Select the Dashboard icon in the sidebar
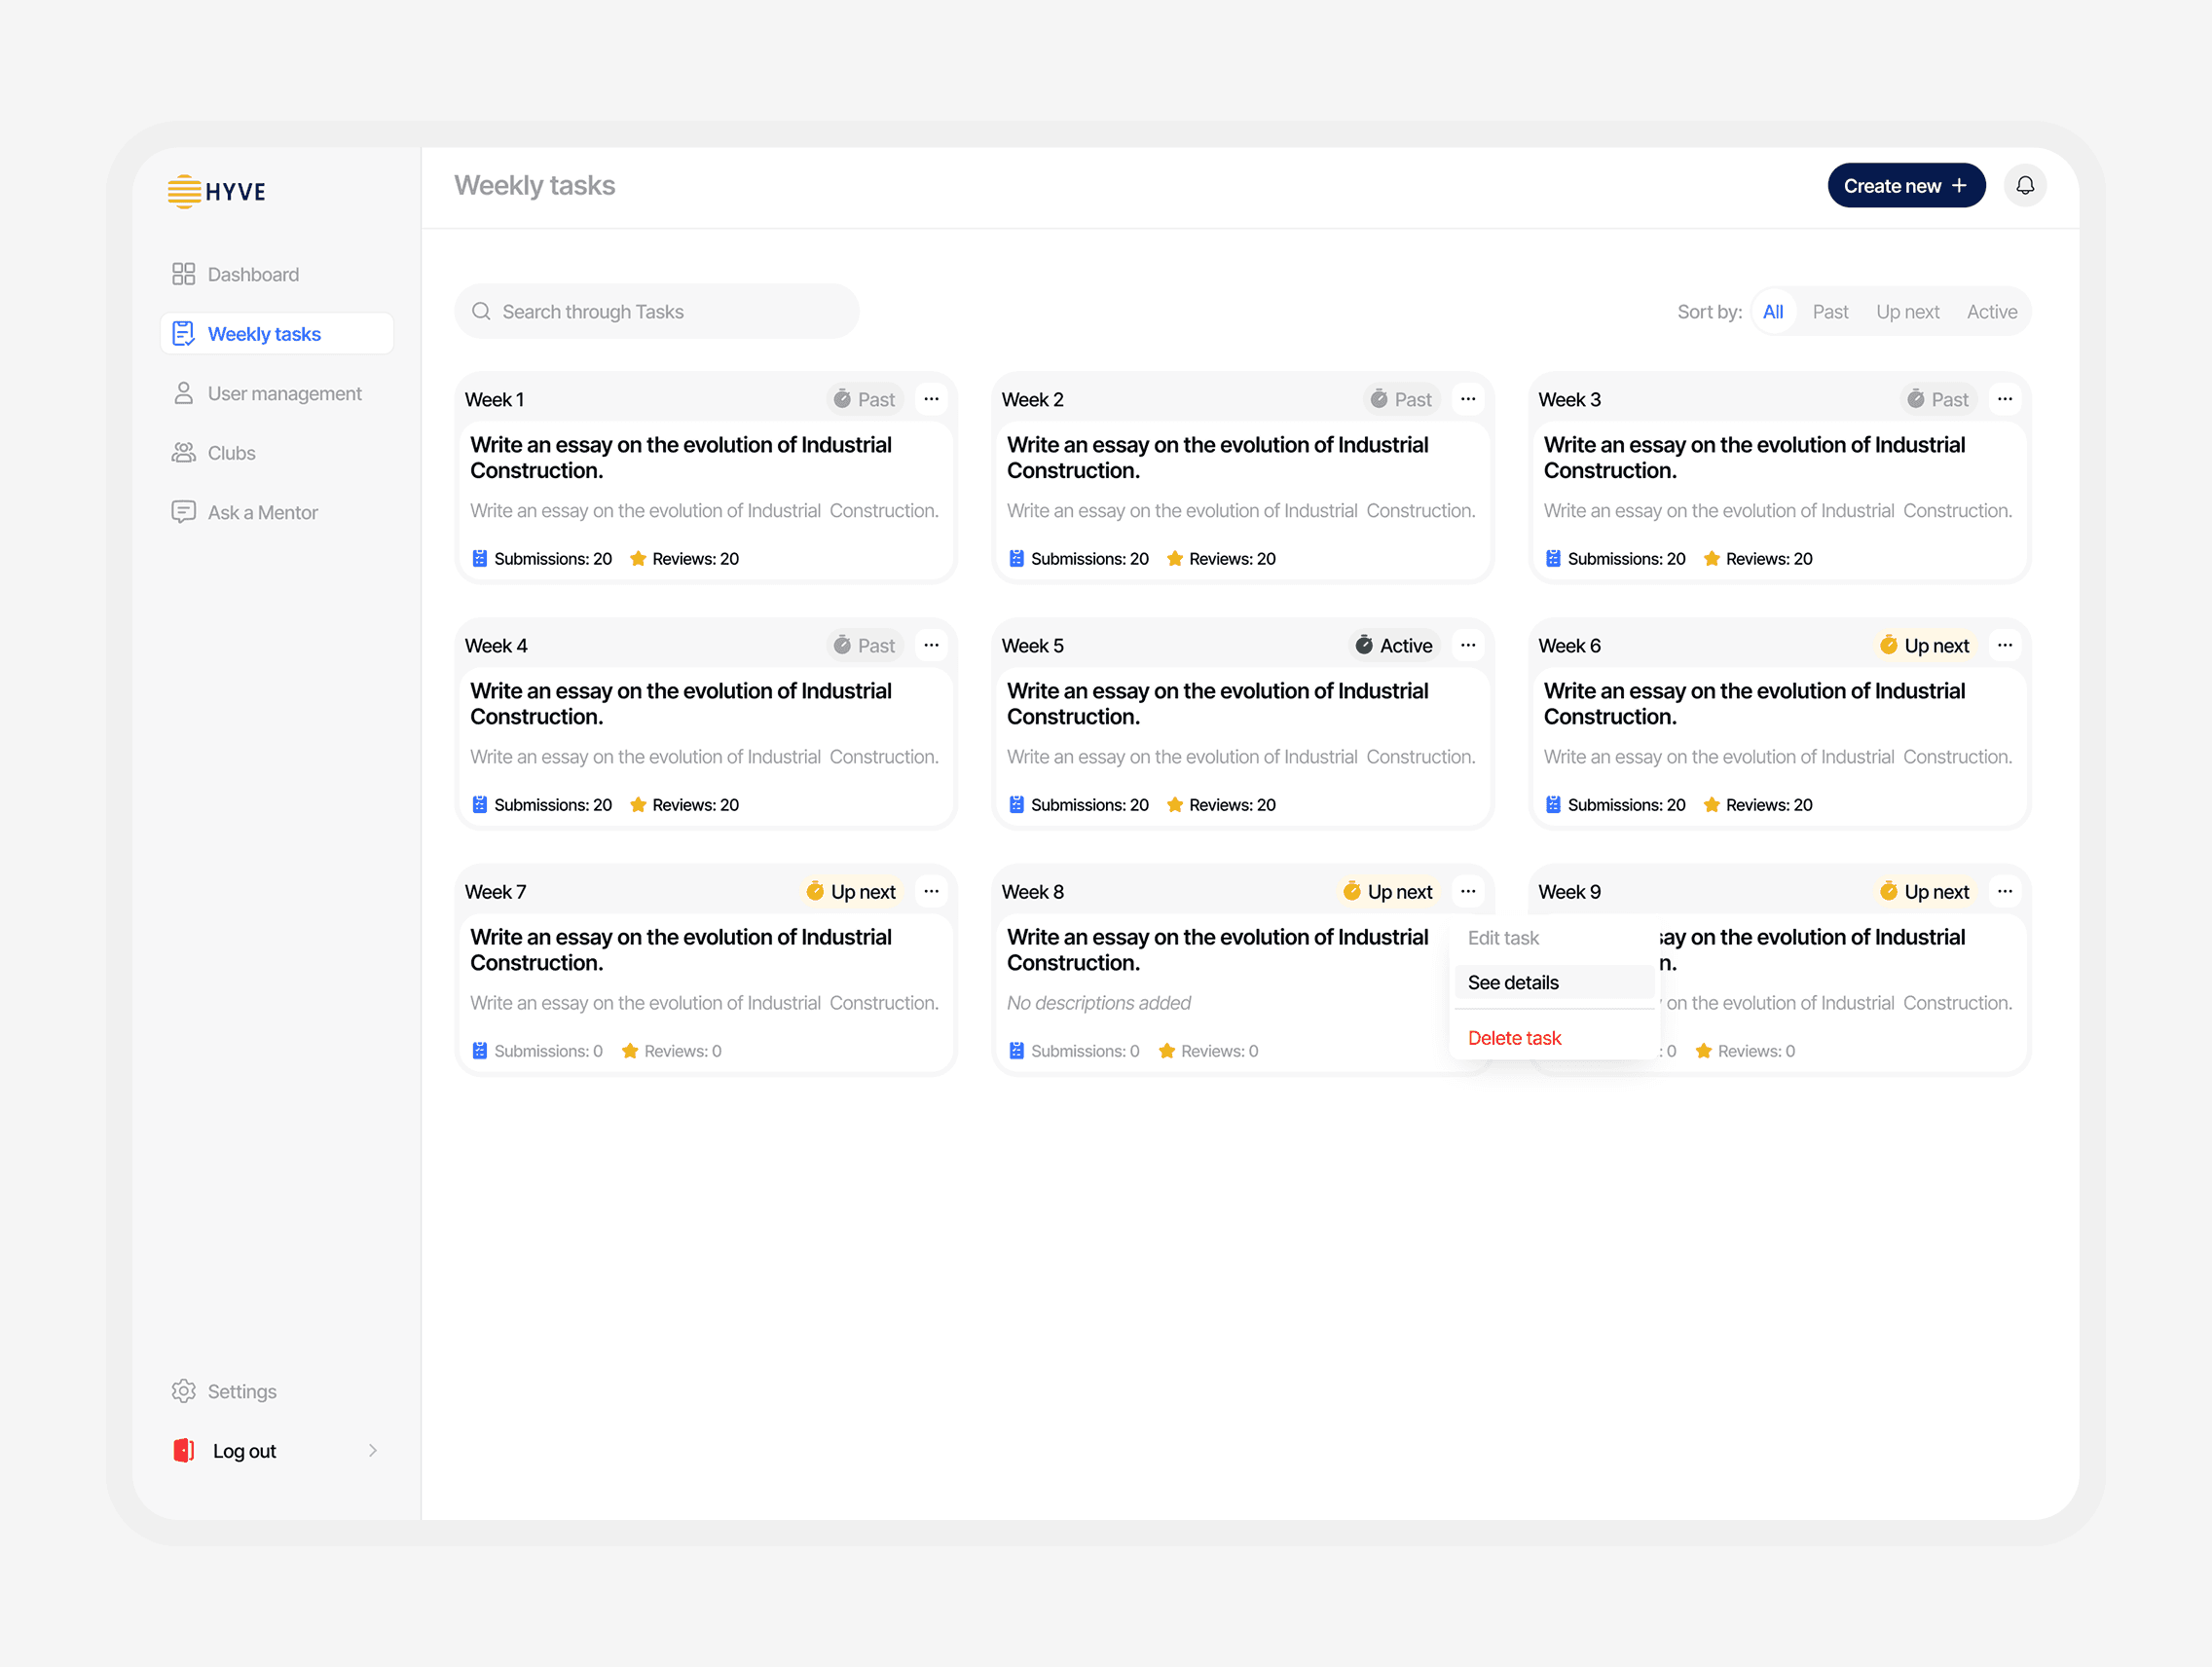Viewport: 2212px width, 1667px height. pos(184,273)
